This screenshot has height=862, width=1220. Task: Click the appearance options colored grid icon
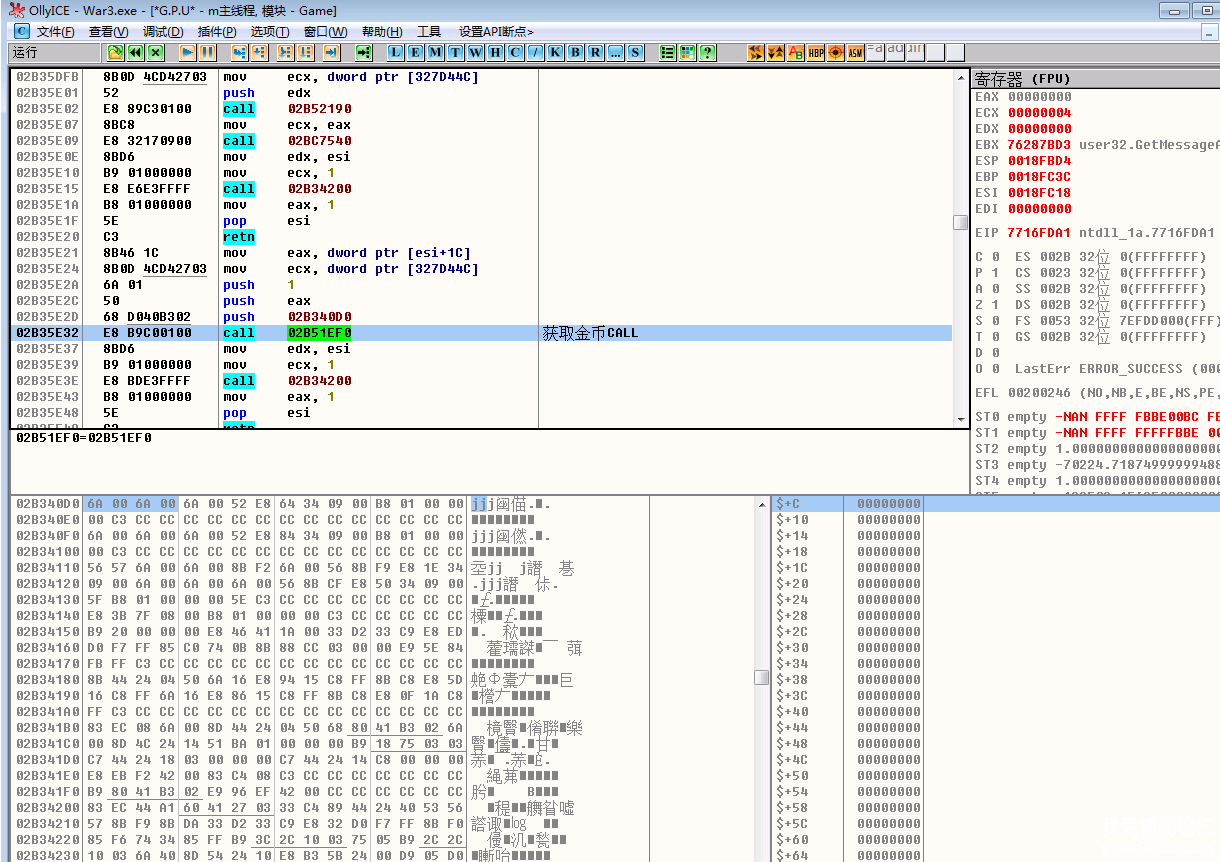[x=688, y=52]
